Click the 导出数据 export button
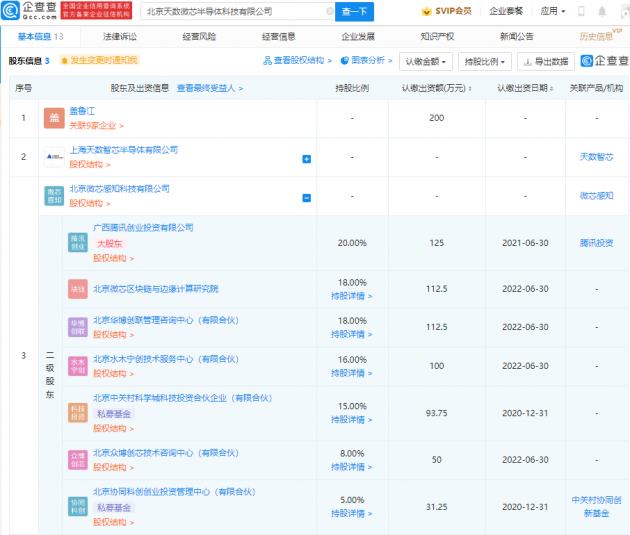Image resolution: width=630 pixels, height=535 pixels. 545,61
